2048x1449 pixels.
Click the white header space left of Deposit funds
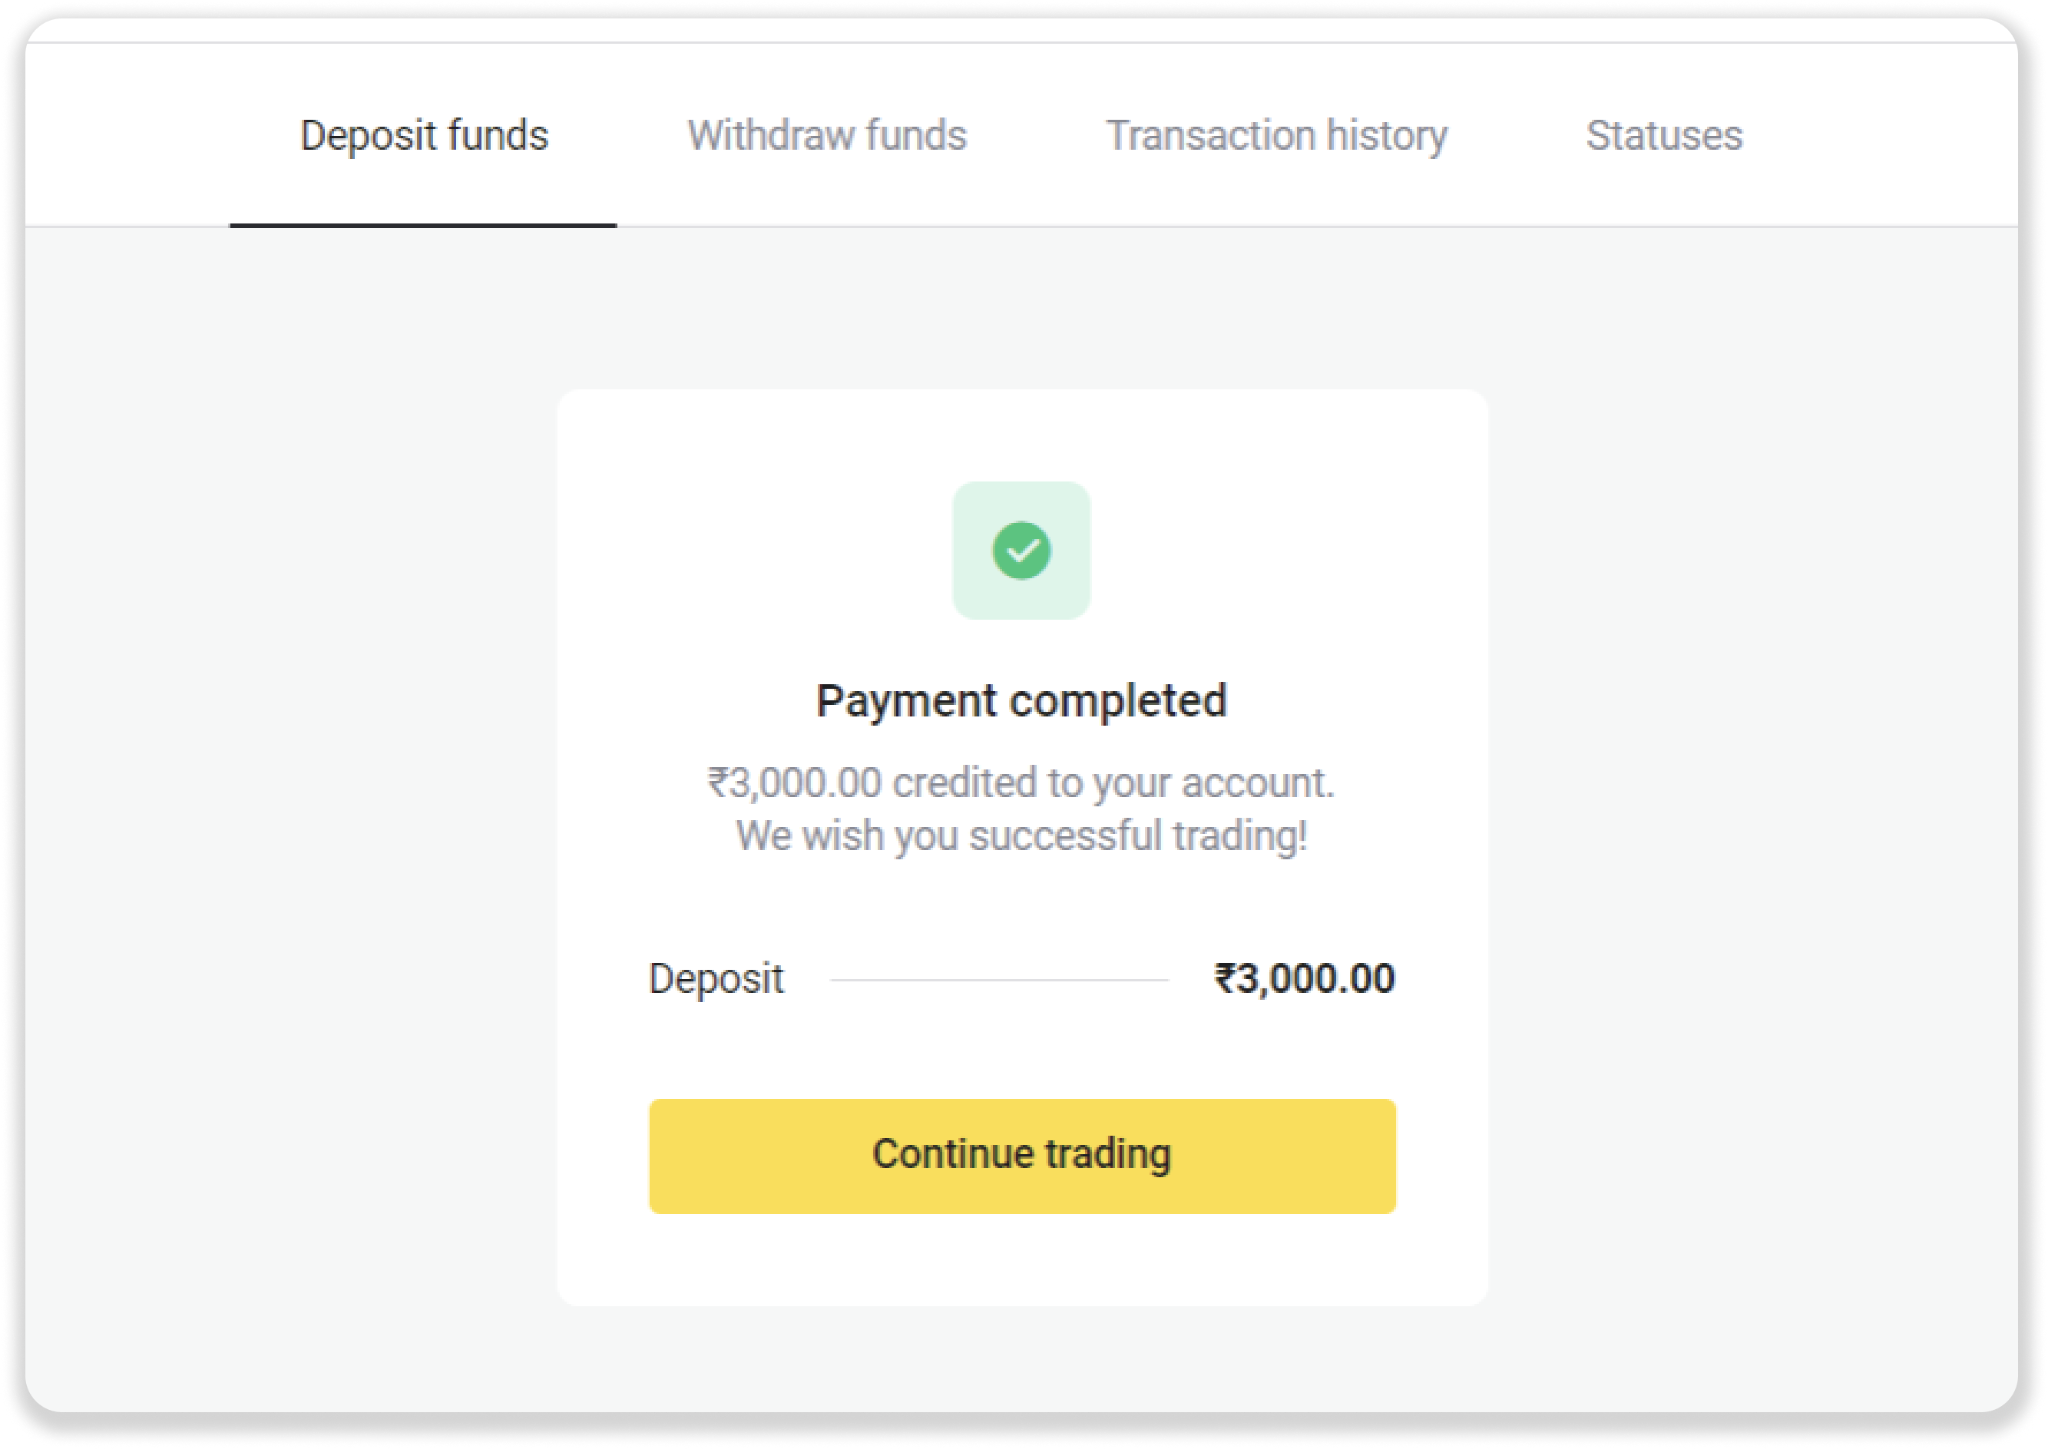130,135
